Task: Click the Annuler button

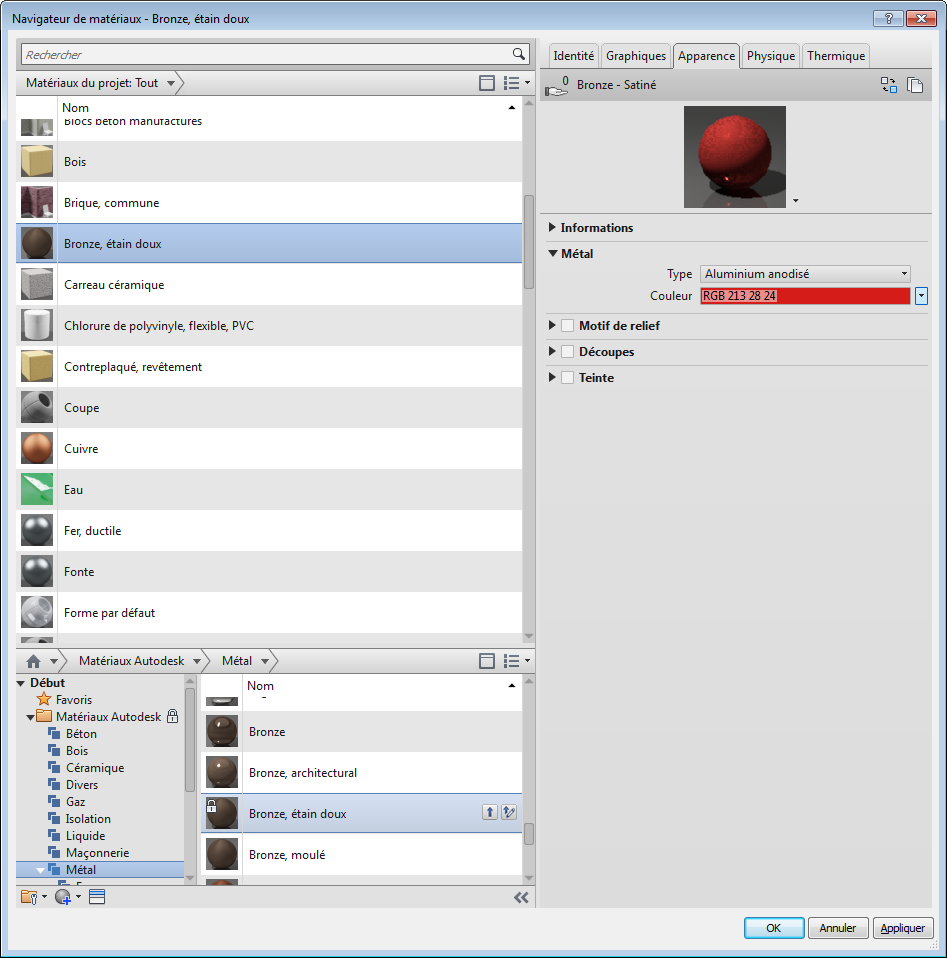Action: (x=838, y=928)
